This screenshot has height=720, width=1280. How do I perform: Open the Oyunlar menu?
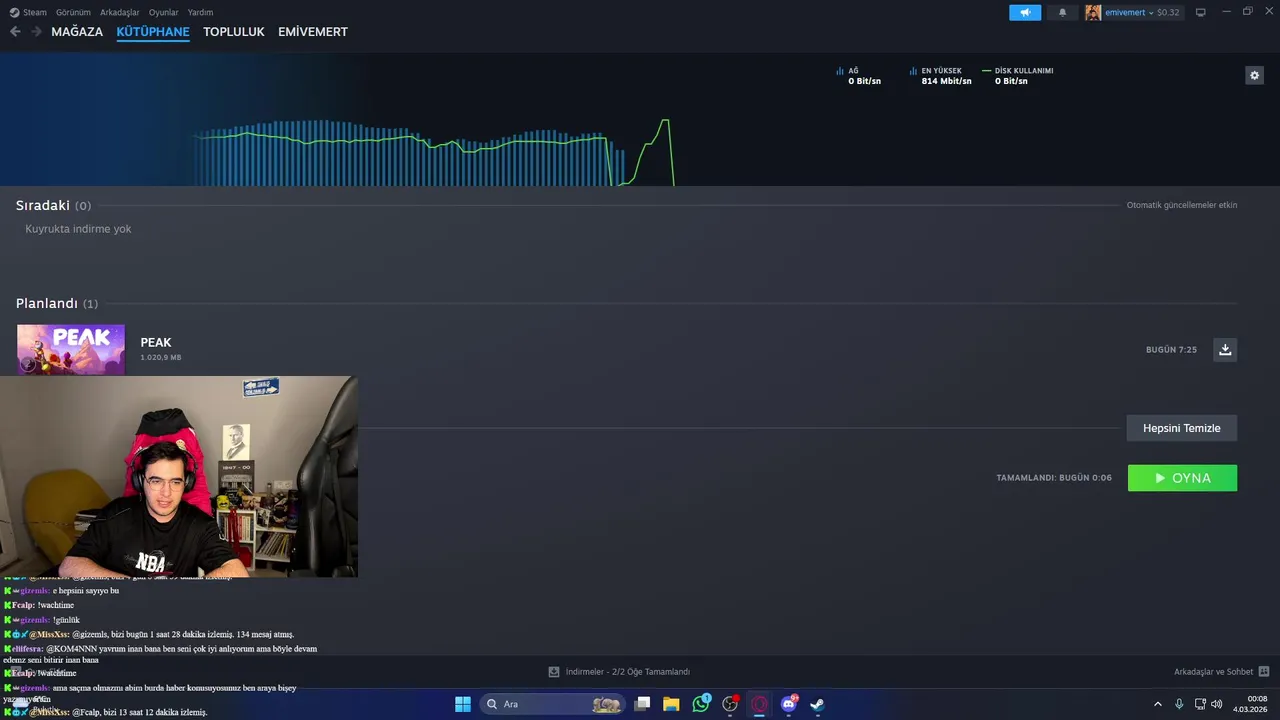click(163, 12)
